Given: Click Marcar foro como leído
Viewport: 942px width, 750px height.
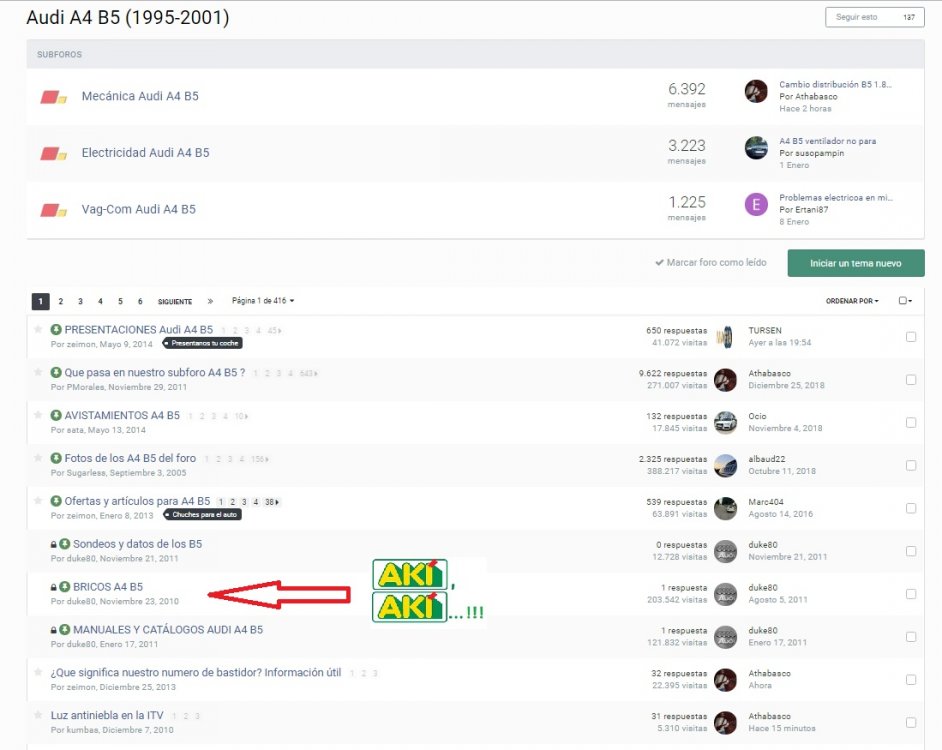Looking at the screenshot, I should pos(711,263).
